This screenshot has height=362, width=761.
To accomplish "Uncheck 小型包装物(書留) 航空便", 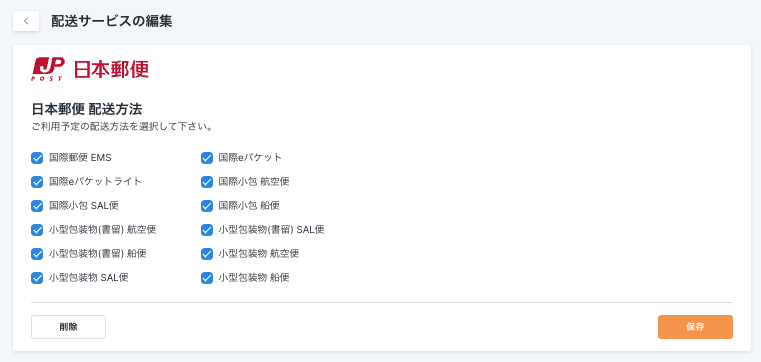I will click(37, 230).
